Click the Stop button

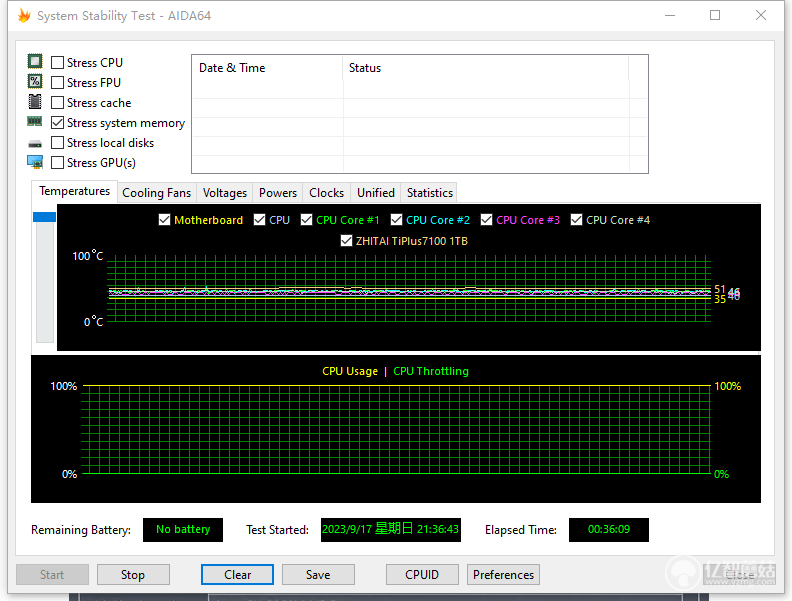pyautogui.click(x=133, y=575)
